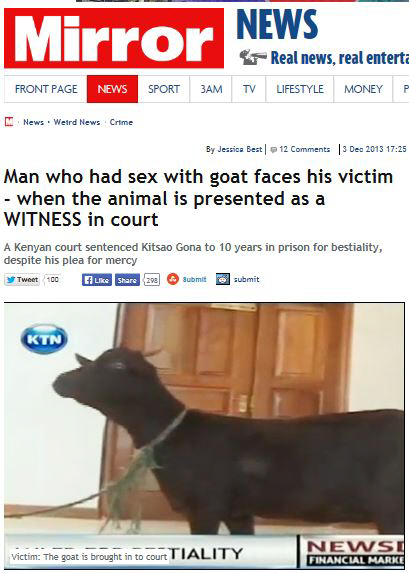
Task: Open the LIFESTYLE section
Action: click(x=300, y=89)
